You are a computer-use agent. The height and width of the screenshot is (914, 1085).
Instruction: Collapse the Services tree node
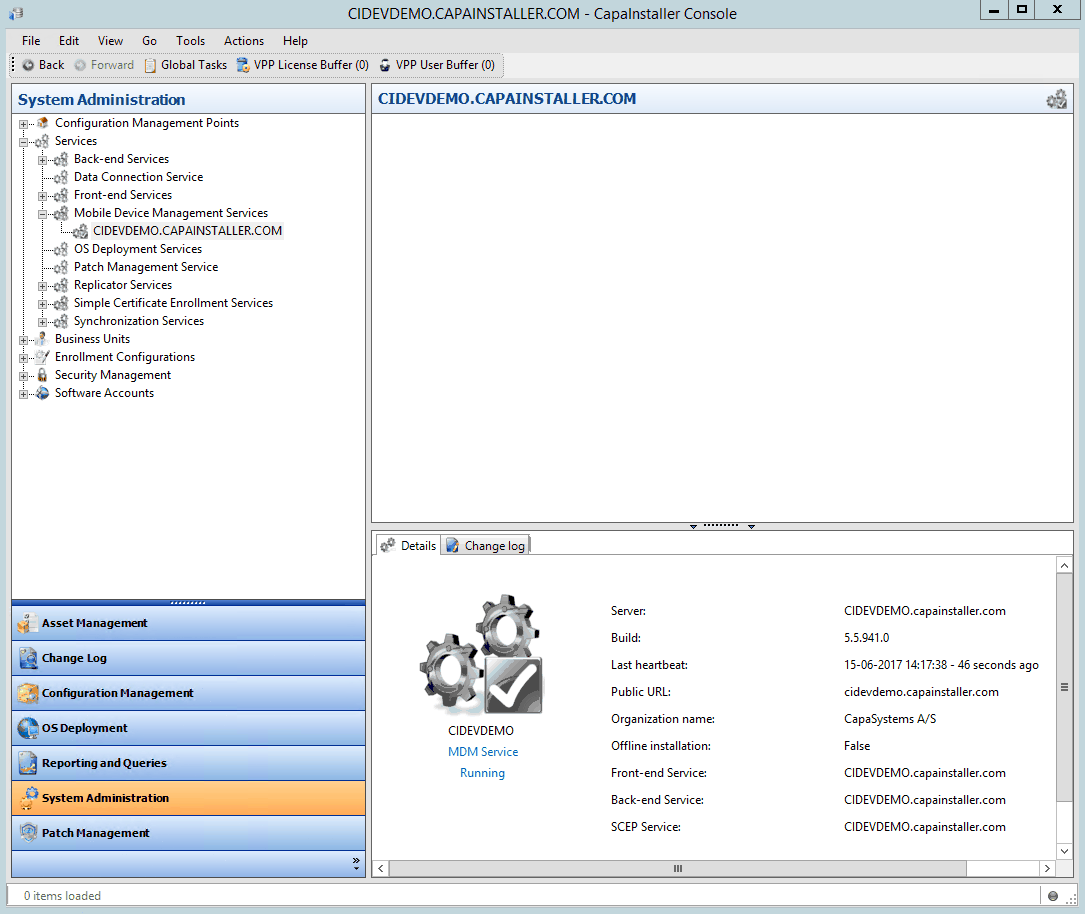point(24,143)
